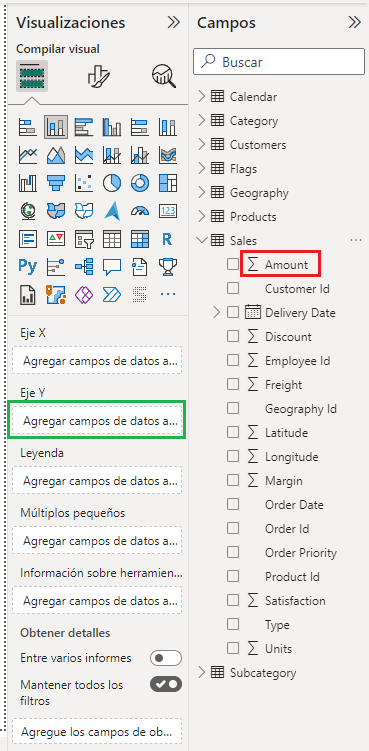Add a scatter chart visual

[84, 183]
